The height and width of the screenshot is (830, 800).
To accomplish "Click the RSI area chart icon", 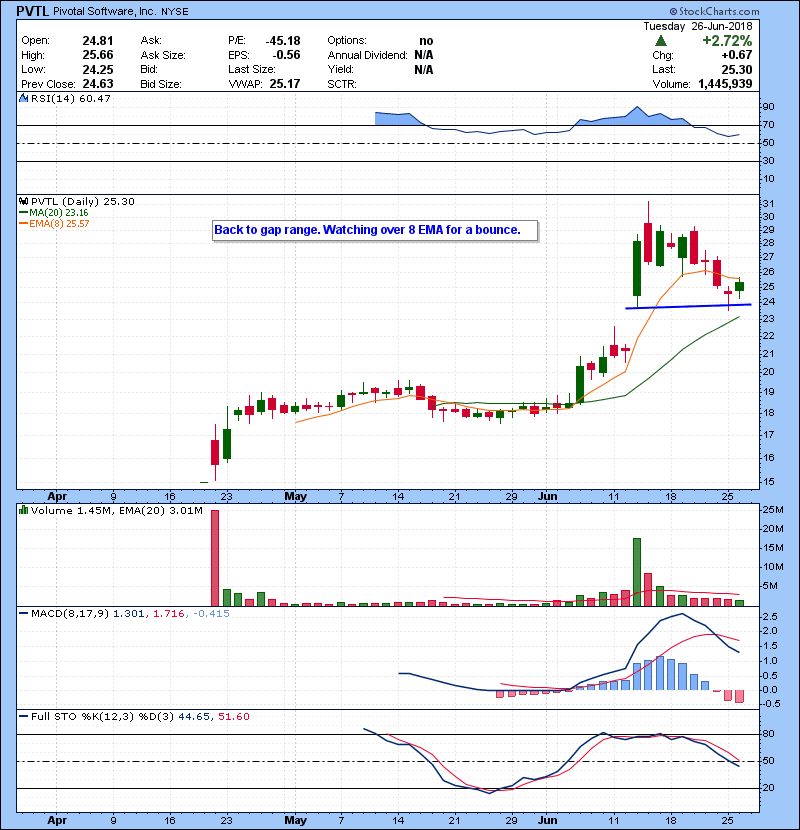I will 23,98.
